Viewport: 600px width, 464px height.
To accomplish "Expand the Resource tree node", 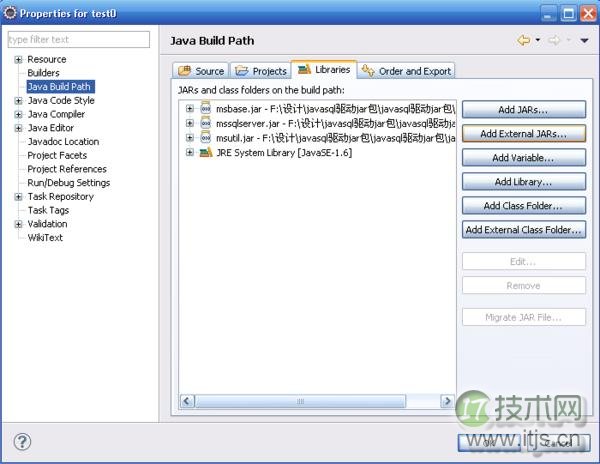I will 18,60.
